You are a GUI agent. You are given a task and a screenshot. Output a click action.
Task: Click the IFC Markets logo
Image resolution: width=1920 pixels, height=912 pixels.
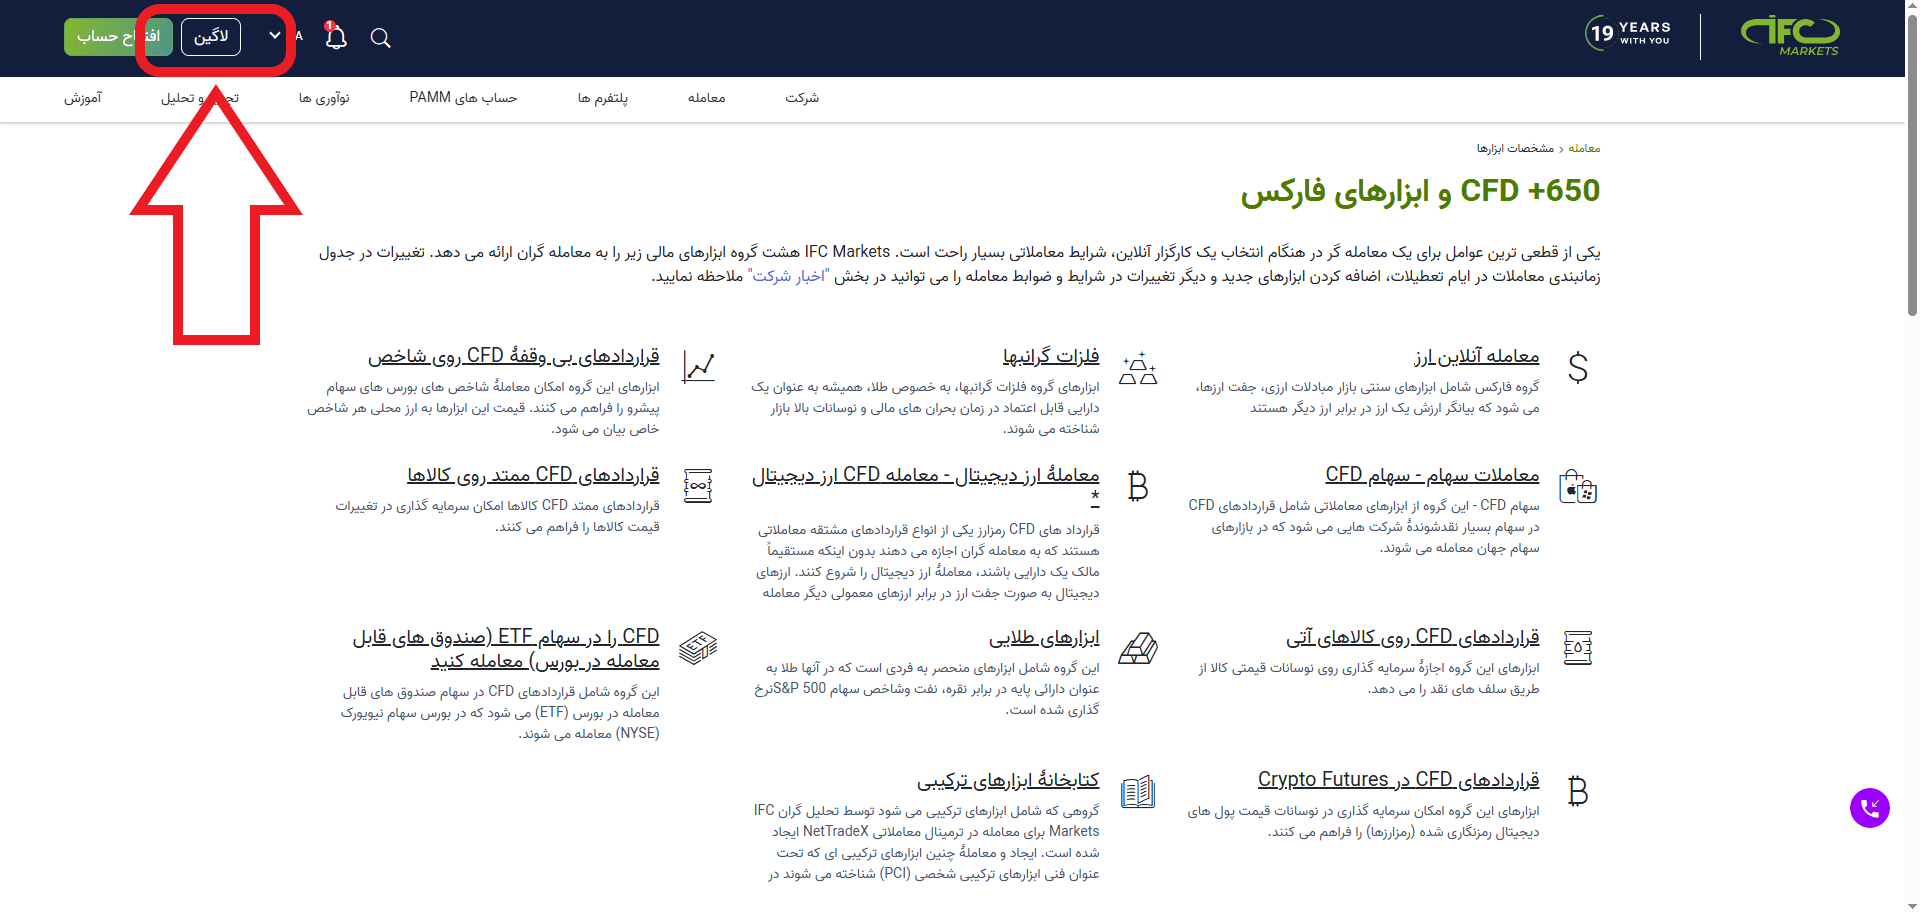[x=1790, y=36]
